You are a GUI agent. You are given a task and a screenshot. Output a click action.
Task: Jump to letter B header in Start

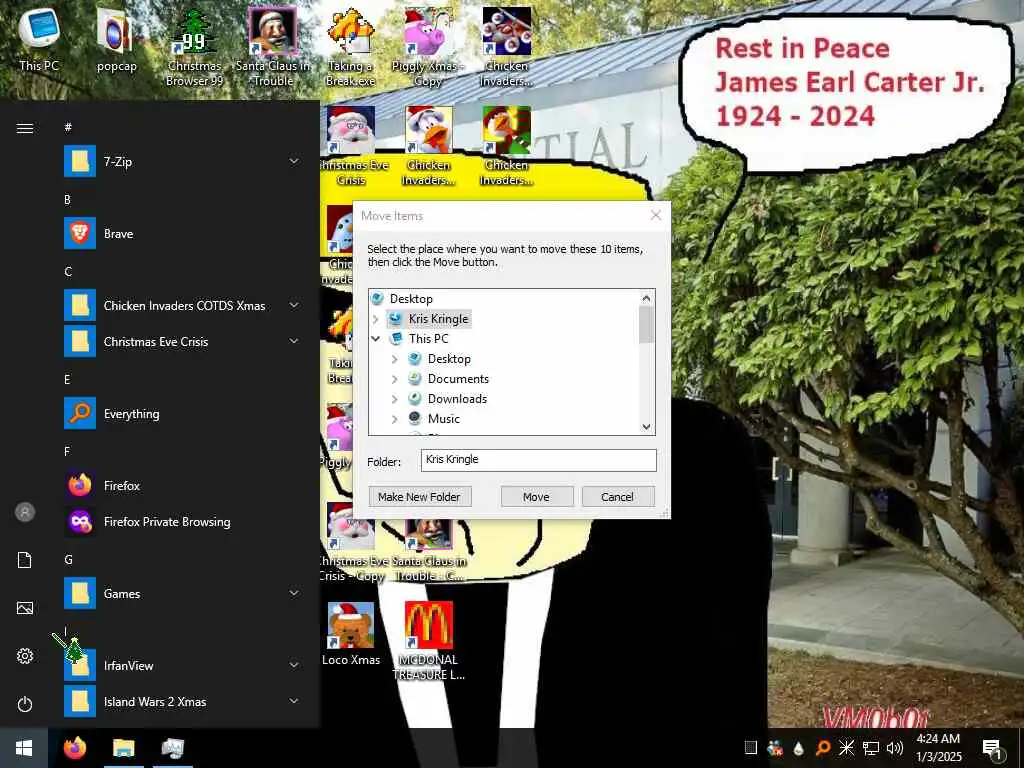(x=67, y=199)
